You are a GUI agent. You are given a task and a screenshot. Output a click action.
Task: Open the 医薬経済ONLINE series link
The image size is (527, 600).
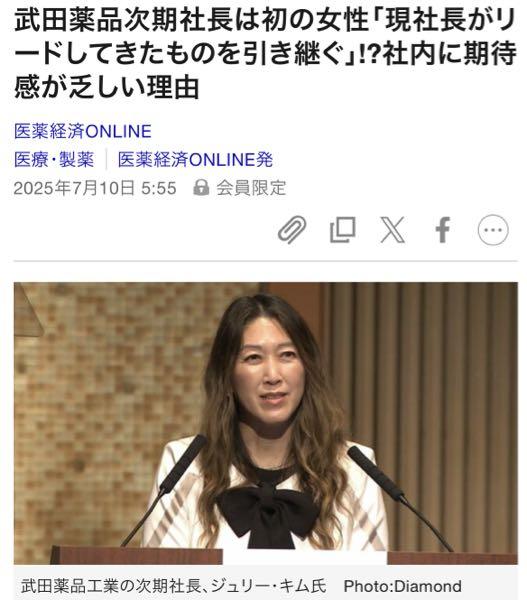83,131
